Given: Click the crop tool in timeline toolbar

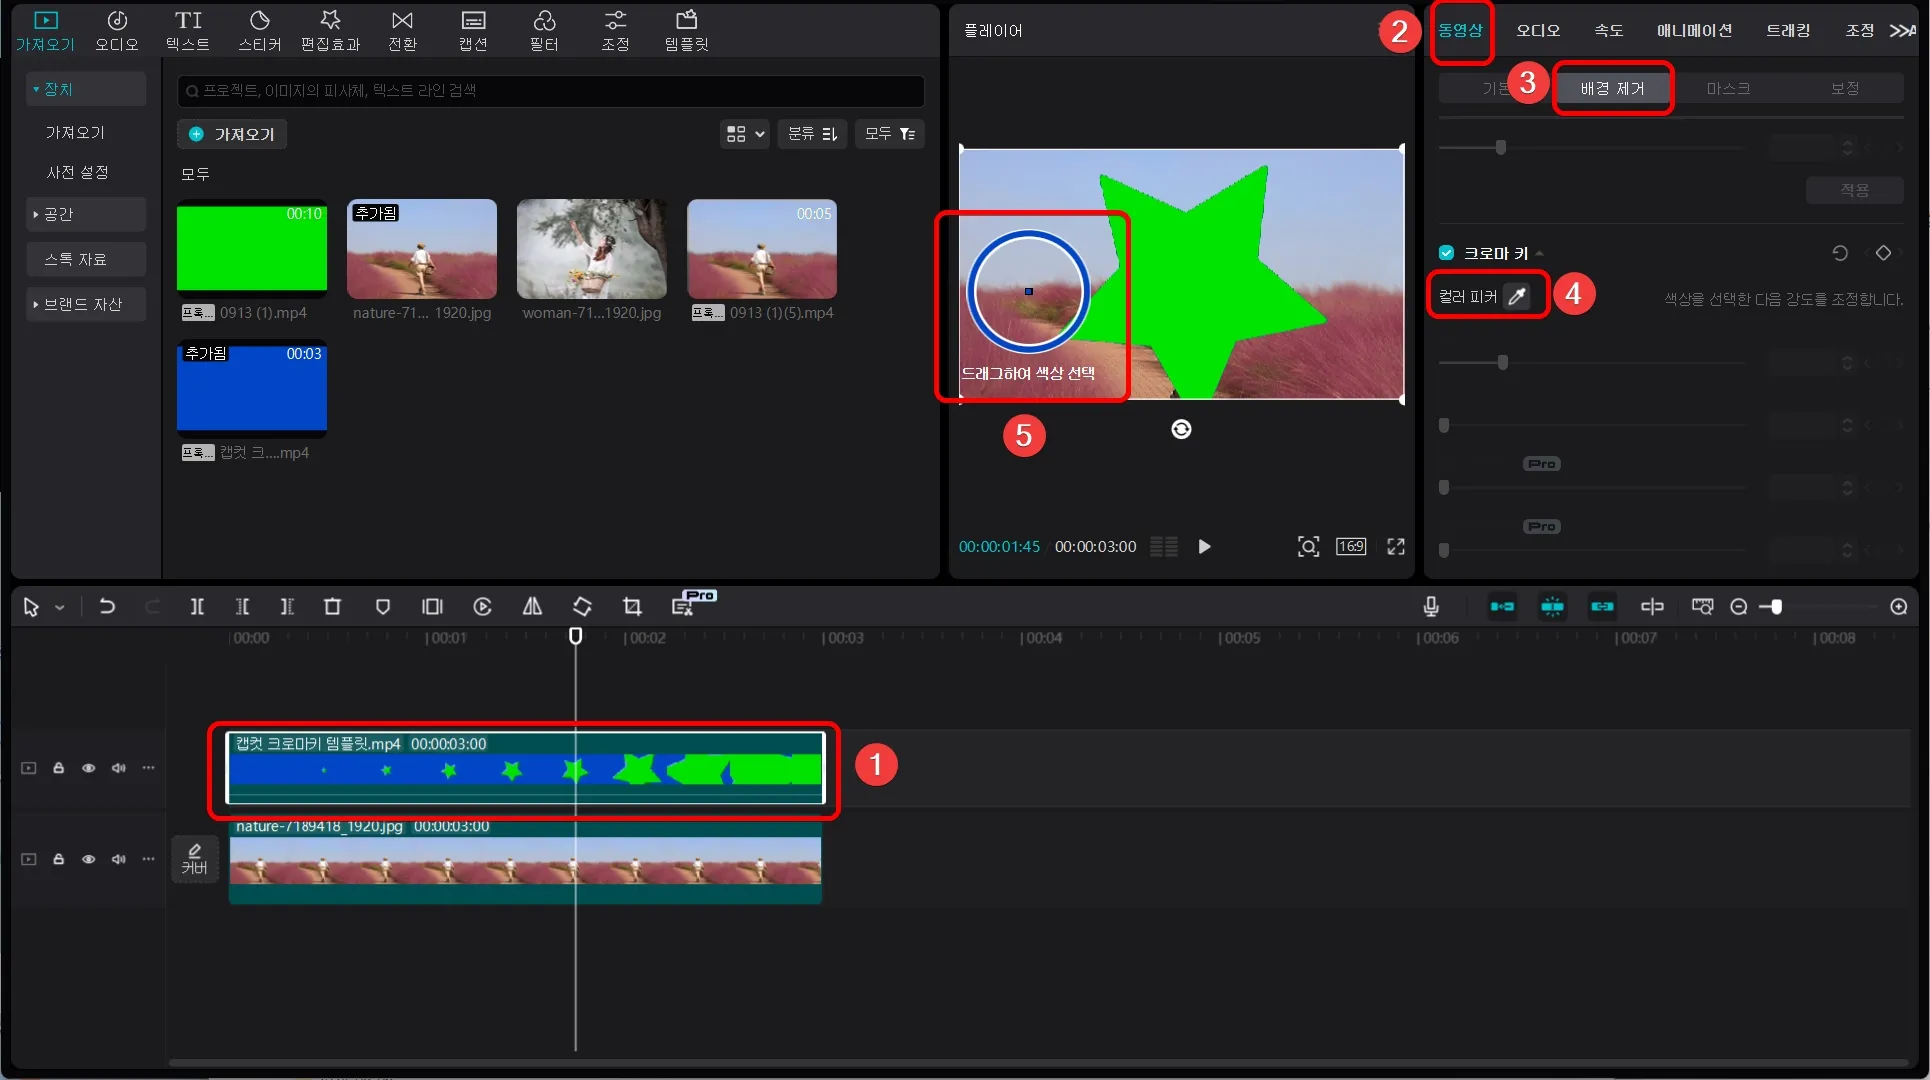Looking at the screenshot, I should click(632, 607).
